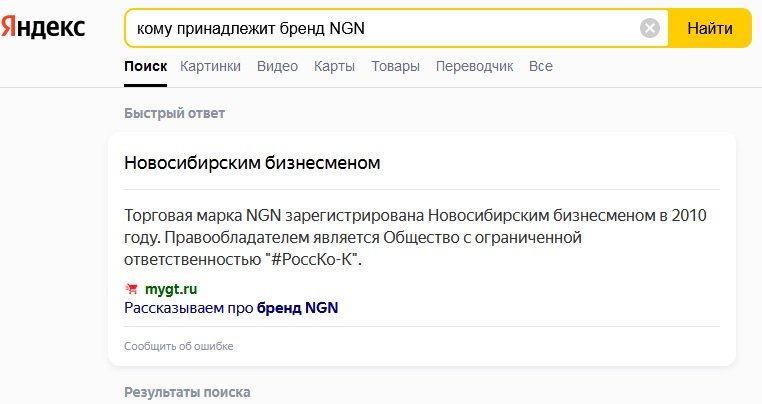
Task: Switch to the Видео tab
Action: tap(277, 66)
